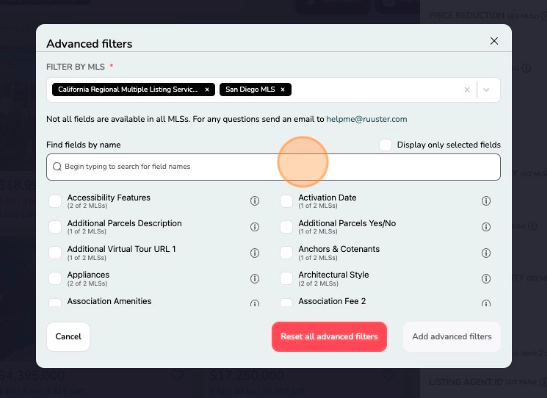Open info for Additional Parcels Yes/No
The width and height of the screenshot is (547, 398).
pos(486,227)
